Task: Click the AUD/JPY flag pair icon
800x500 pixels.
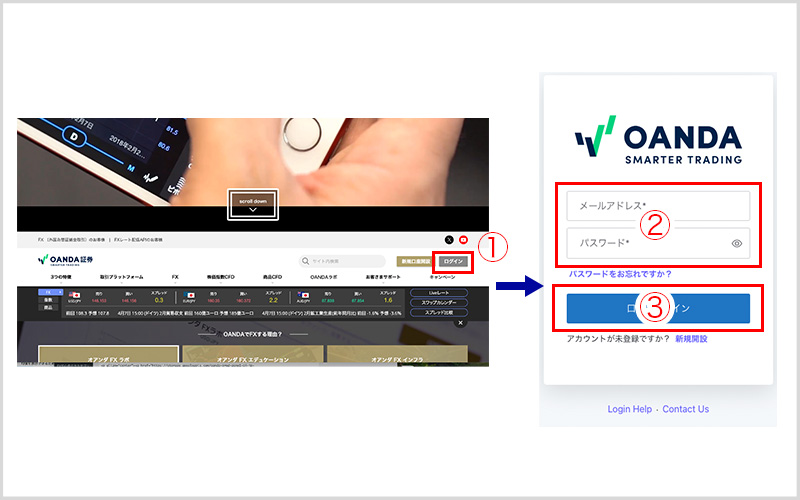Action: (x=304, y=295)
